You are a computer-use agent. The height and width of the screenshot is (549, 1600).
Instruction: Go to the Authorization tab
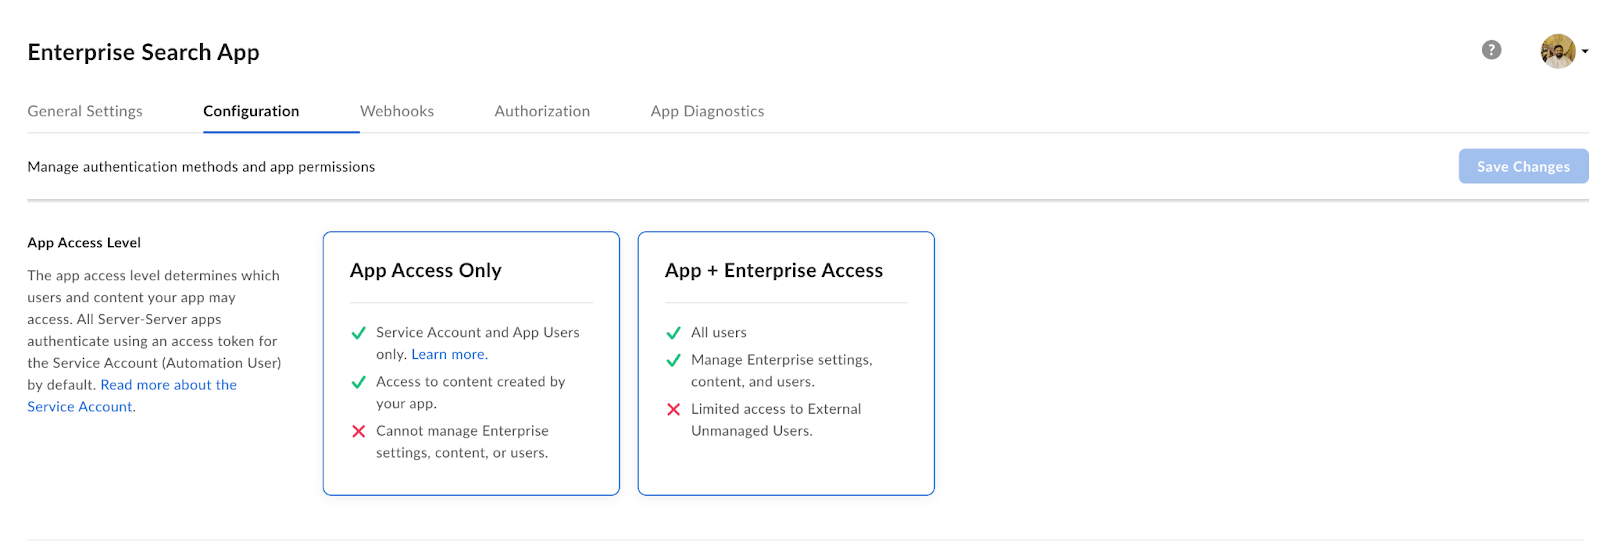coord(542,111)
